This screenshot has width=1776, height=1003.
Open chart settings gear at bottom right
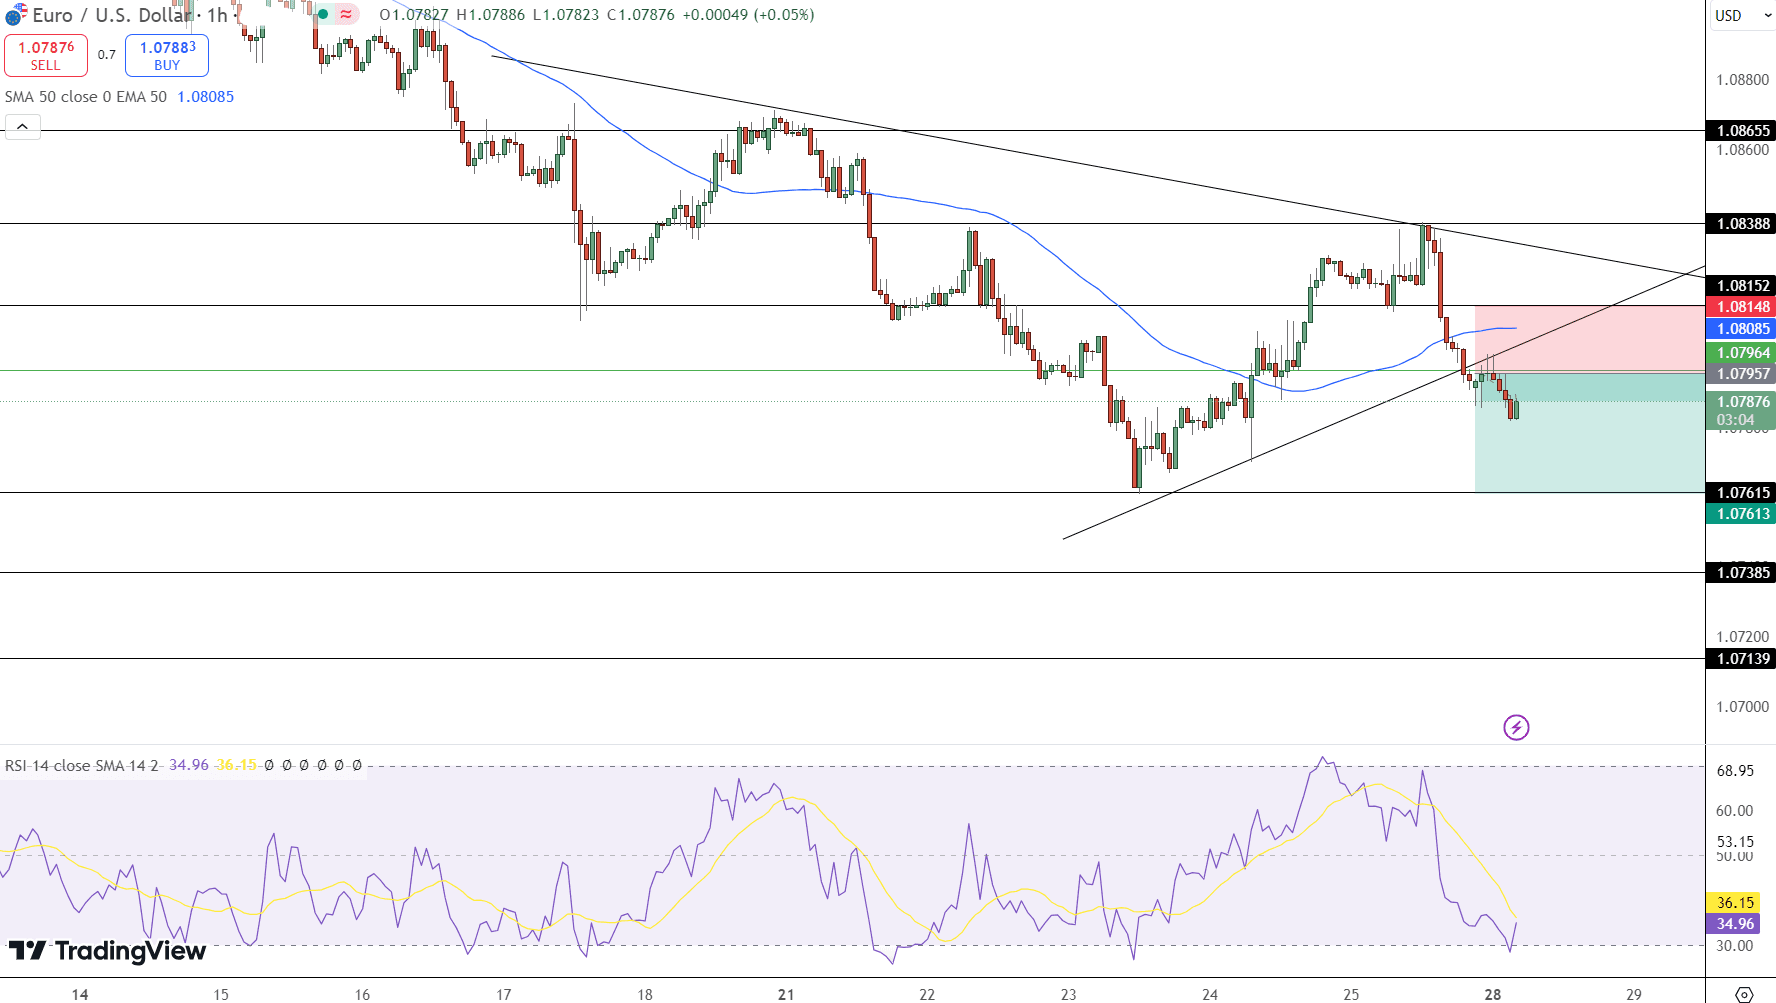point(1743,994)
